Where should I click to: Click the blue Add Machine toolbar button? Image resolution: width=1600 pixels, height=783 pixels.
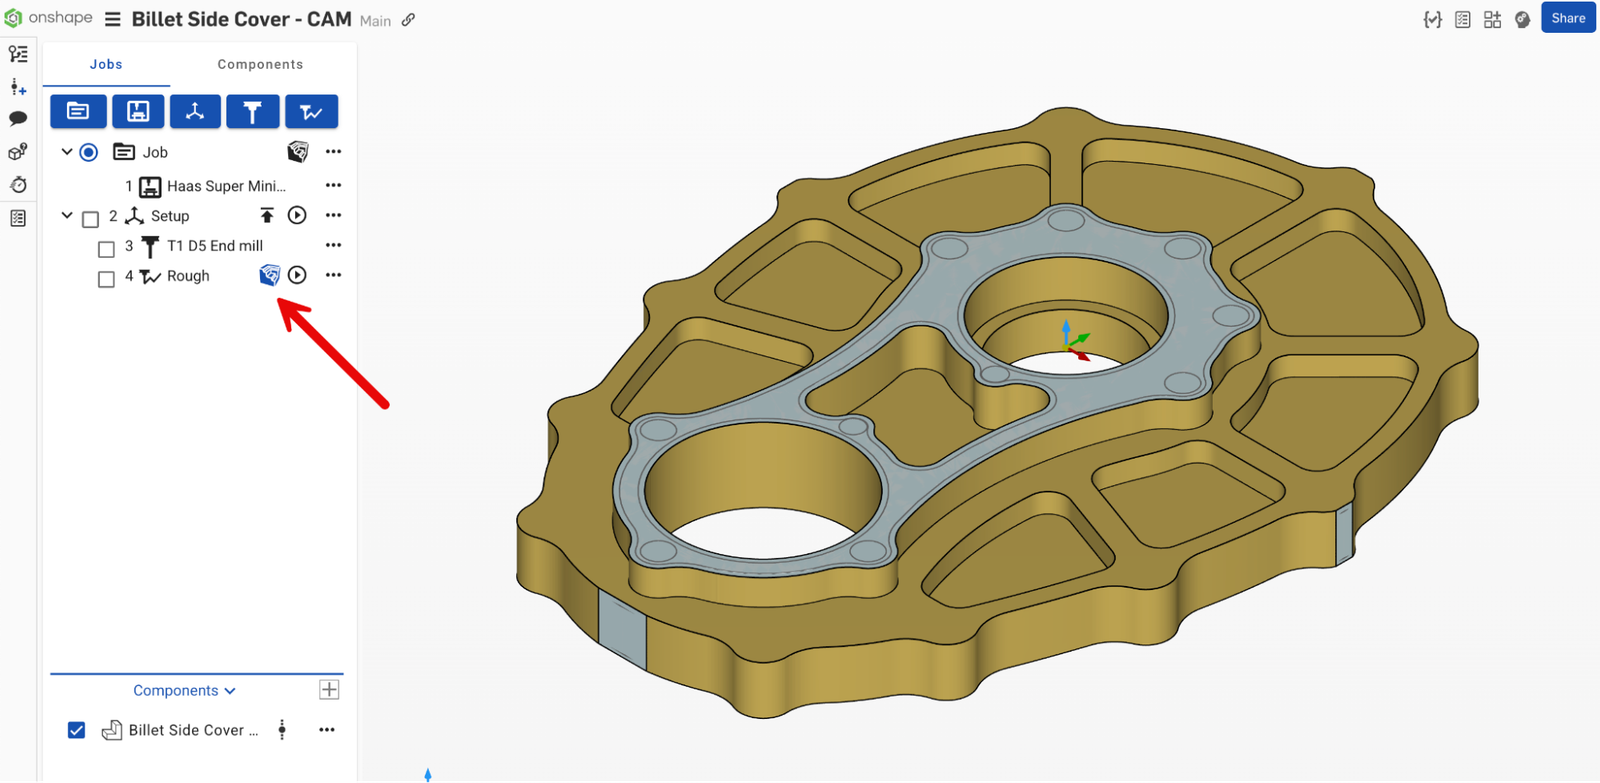click(137, 111)
